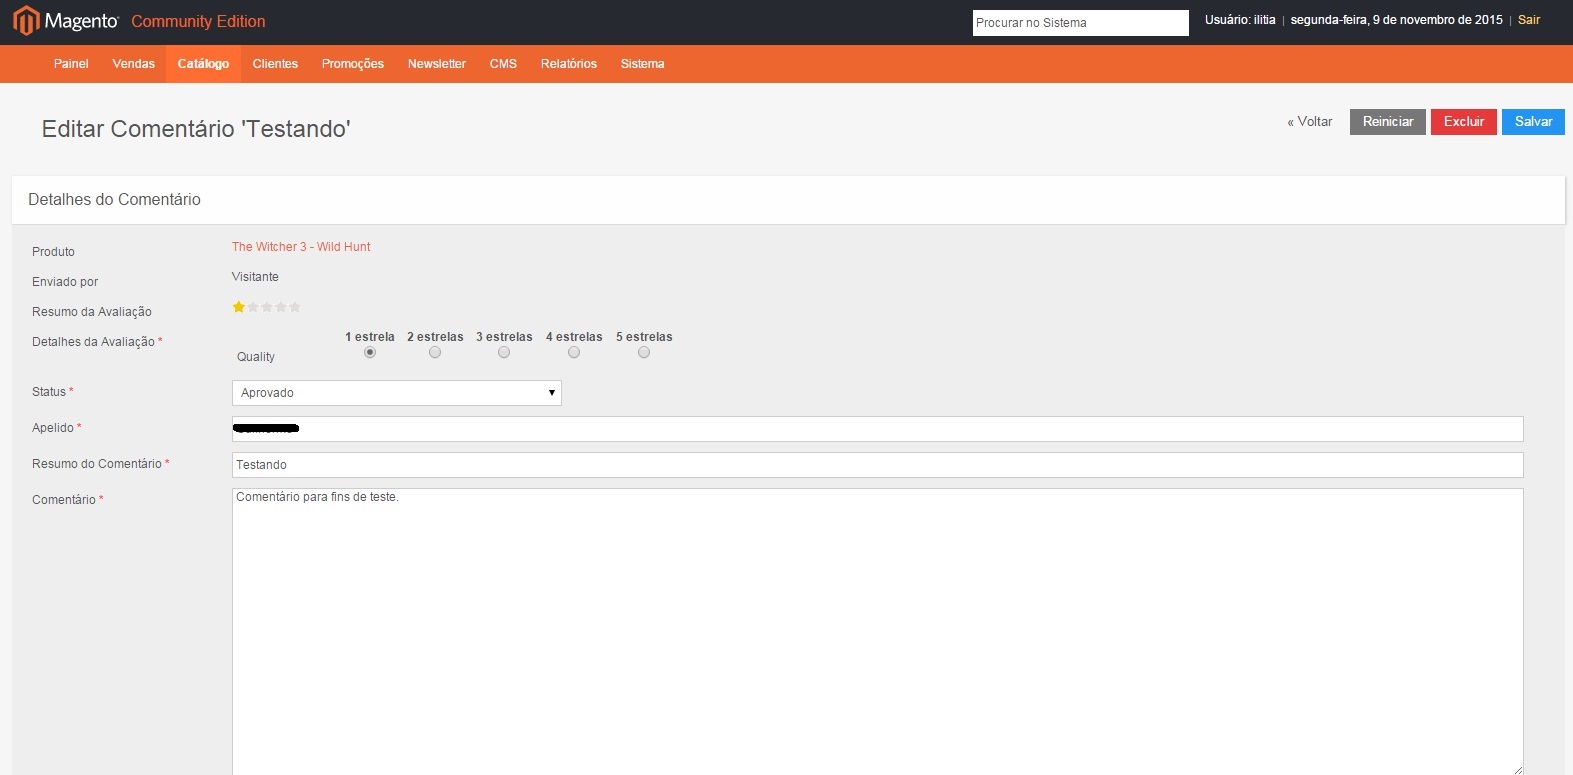Open The Witcher 3 - Wild Hunt product link
Image resolution: width=1573 pixels, height=775 pixels.
[301, 247]
